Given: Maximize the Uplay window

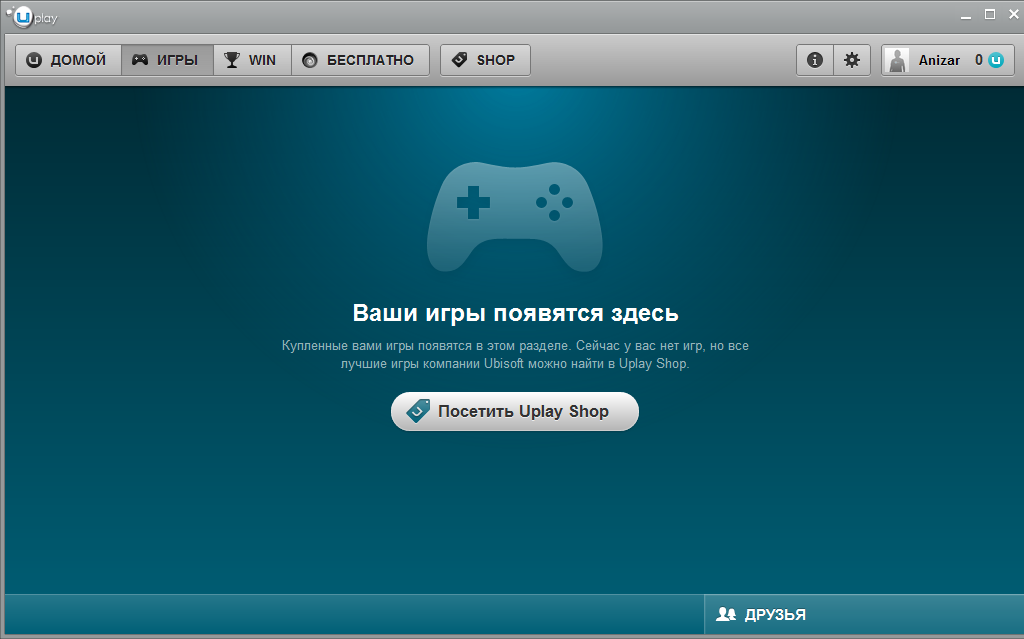Looking at the screenshot, I should [990, 14].
